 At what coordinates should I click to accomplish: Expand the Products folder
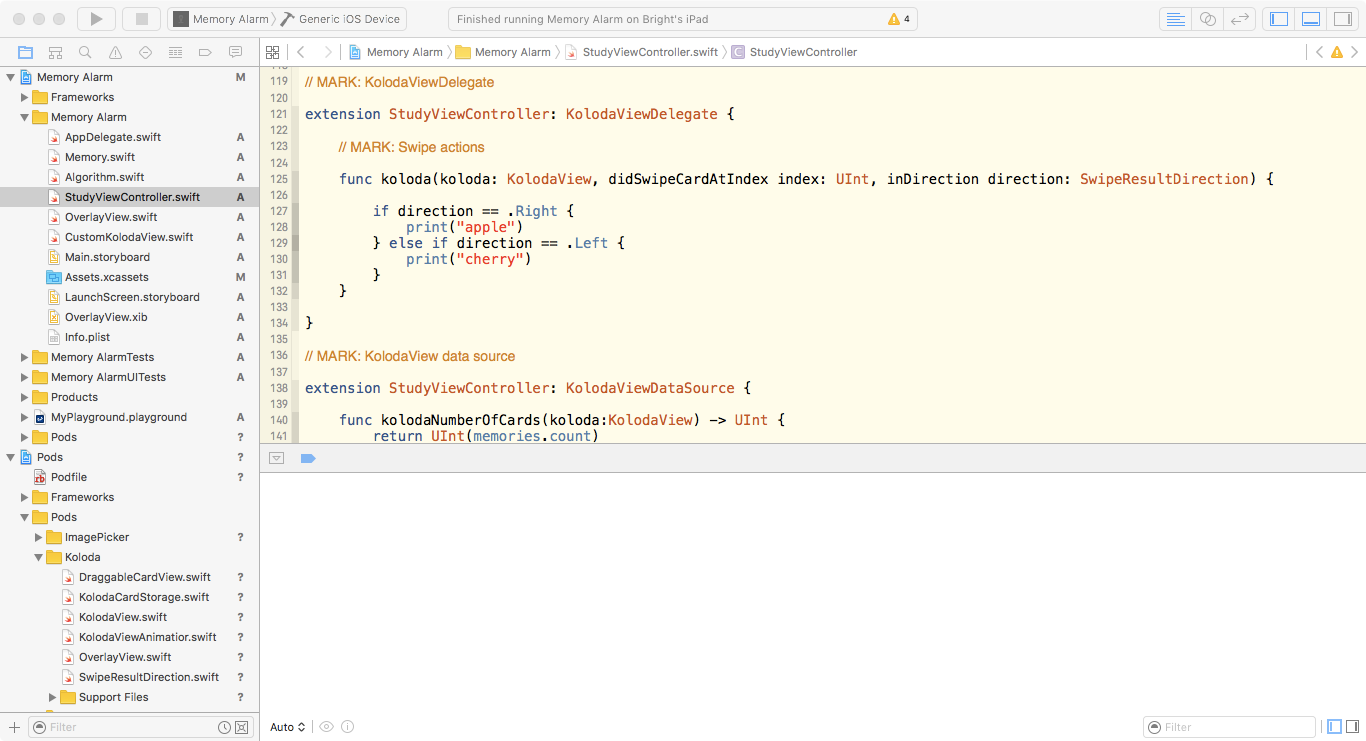point(25,397)
